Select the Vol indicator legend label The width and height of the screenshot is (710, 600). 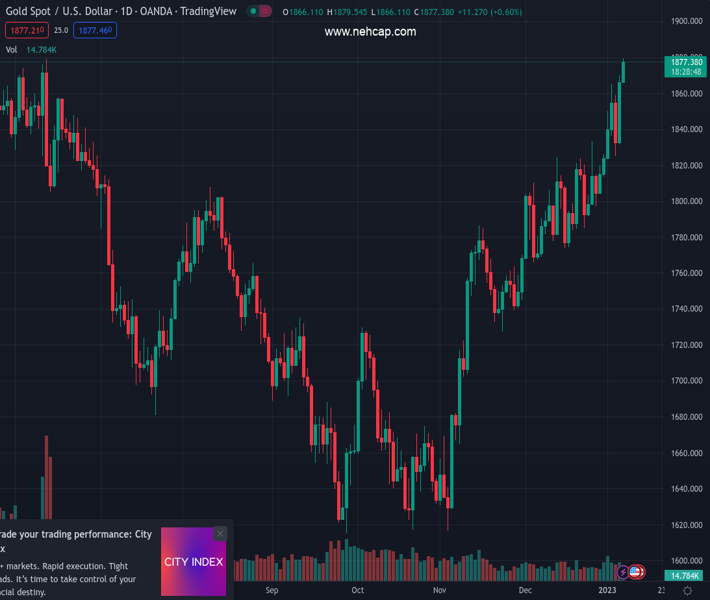point(11,49)
